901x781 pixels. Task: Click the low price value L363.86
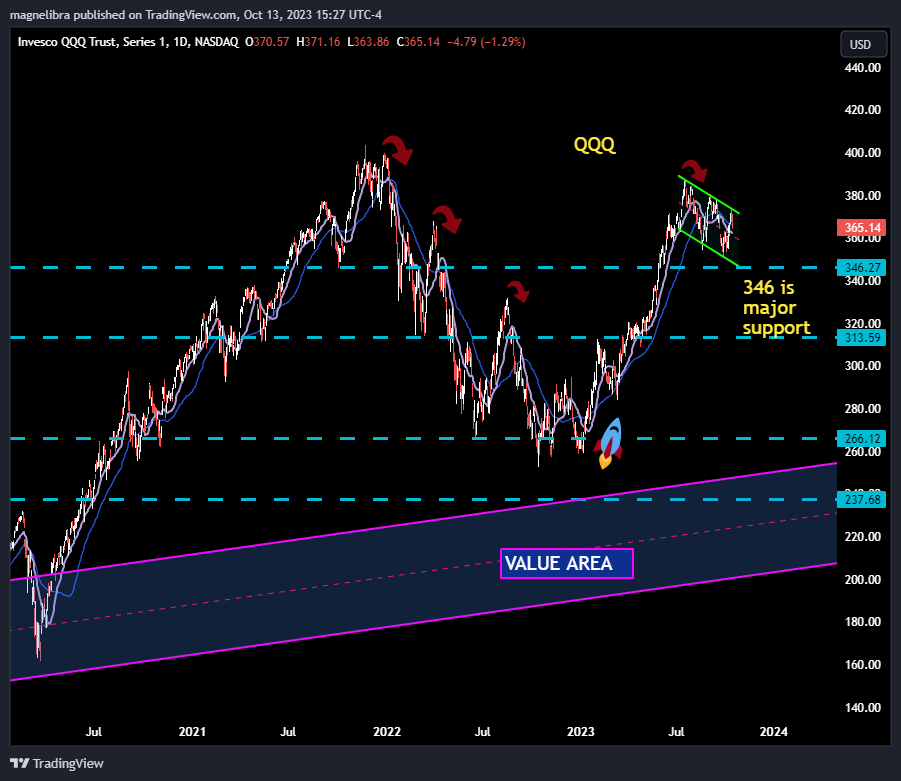tap(368, 42)
